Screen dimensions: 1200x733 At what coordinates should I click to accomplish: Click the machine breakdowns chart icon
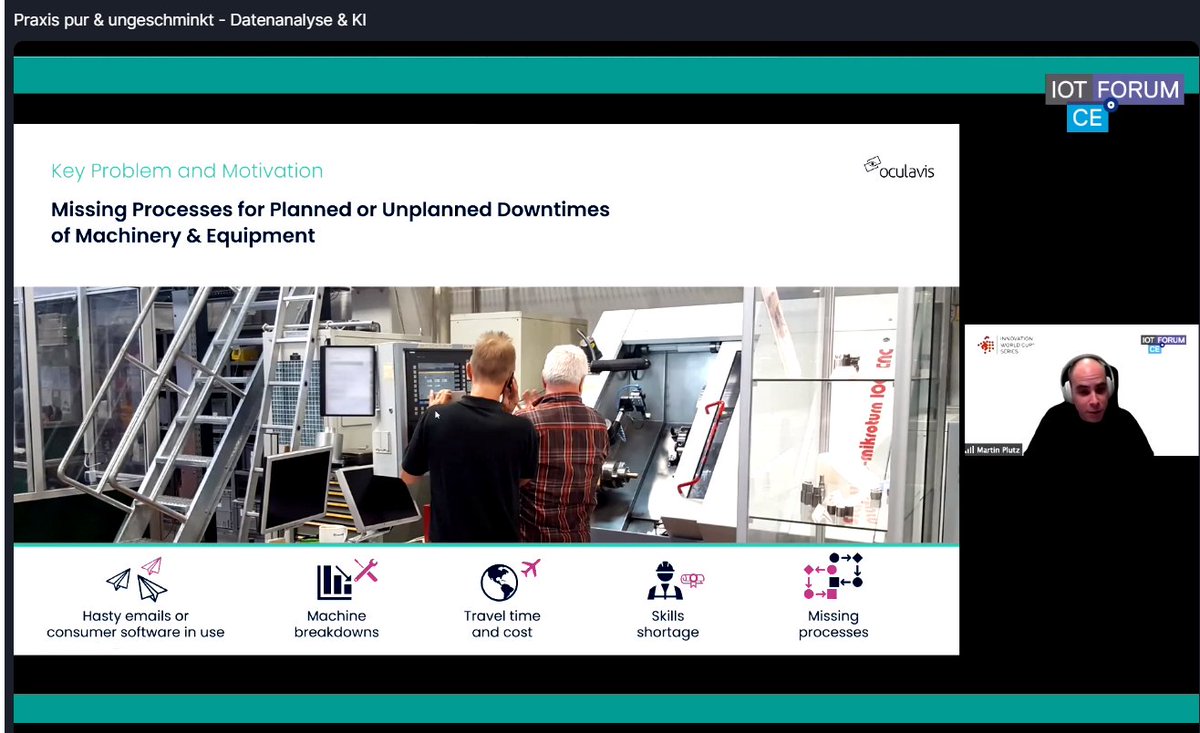coord(347,579)
